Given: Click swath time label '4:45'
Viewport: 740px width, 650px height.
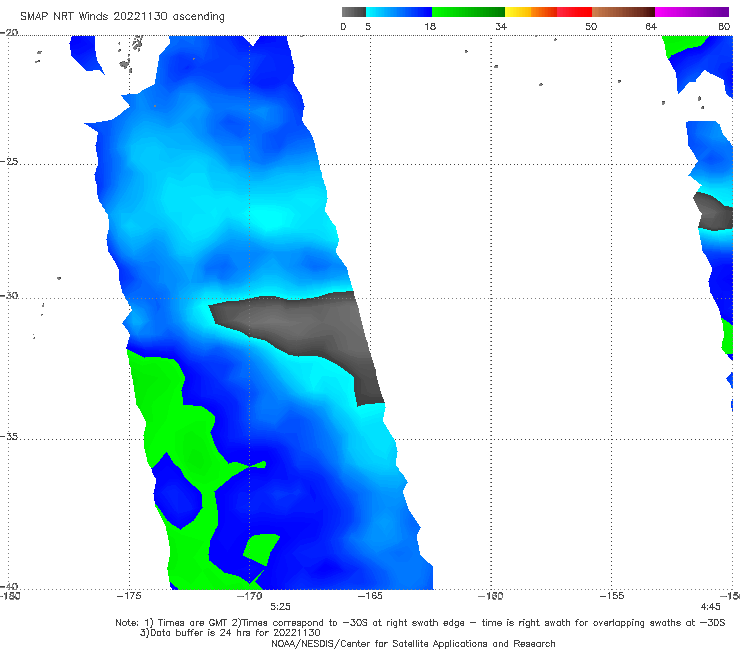Looking at the screenshot, I should coord(710,607).
